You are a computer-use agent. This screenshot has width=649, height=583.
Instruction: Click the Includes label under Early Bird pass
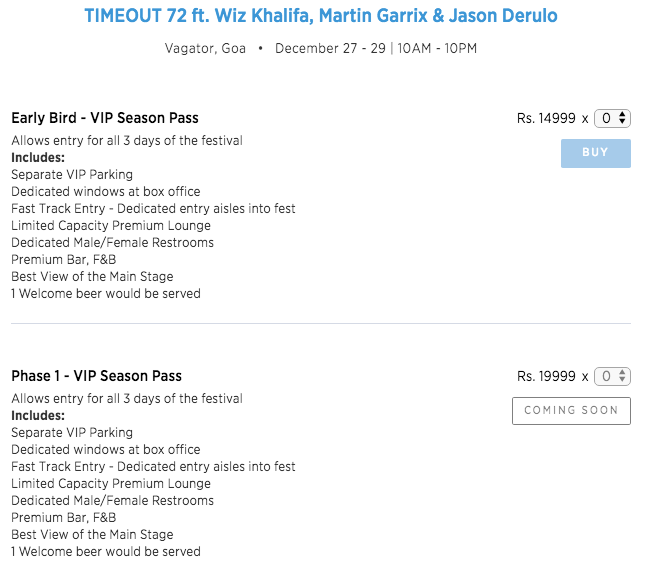pyautogui.click(x=38, y=158)
